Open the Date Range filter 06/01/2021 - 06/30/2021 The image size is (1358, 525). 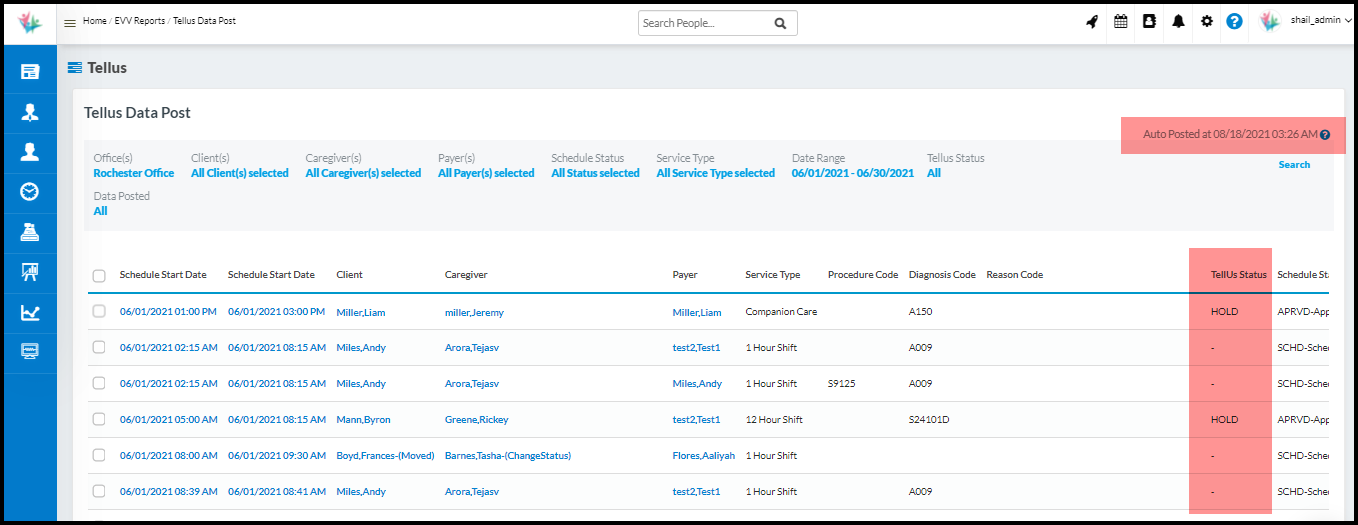[852, 174]
